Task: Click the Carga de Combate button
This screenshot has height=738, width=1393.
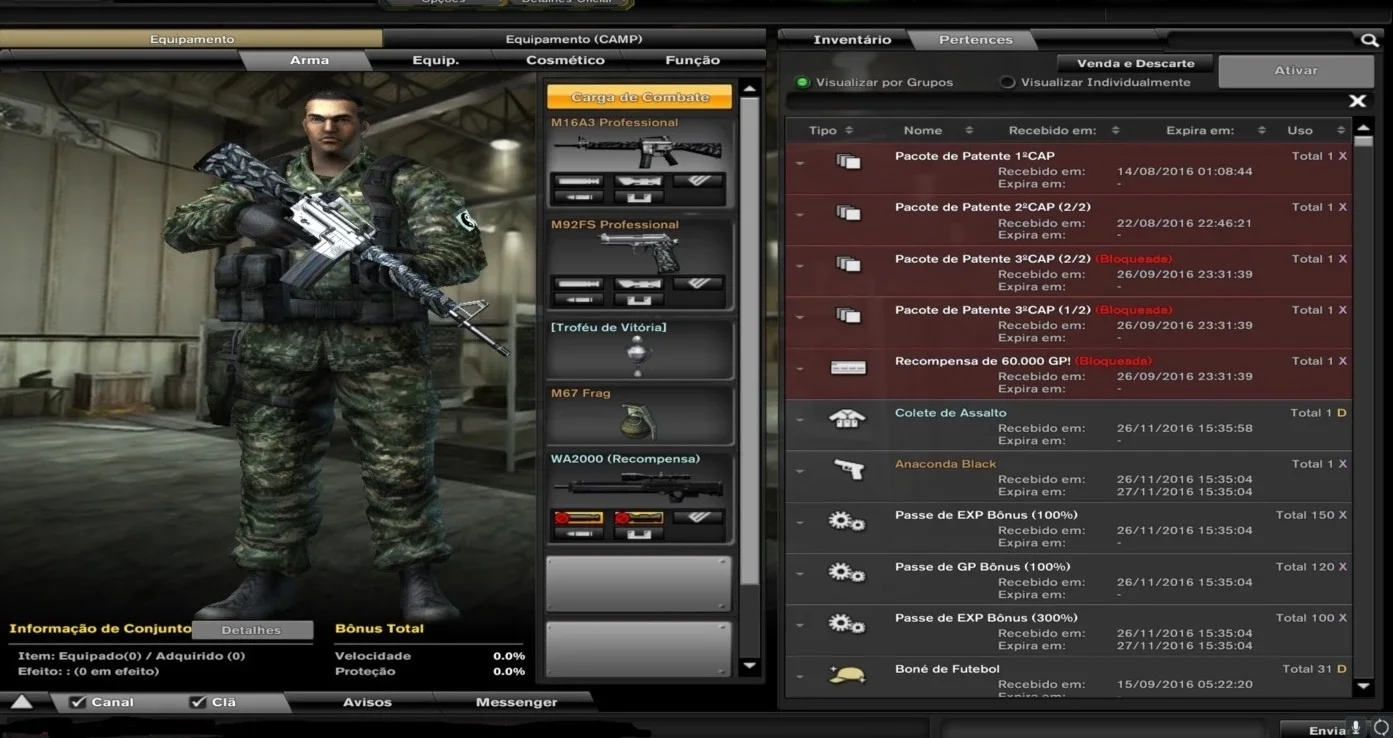Action: (640, 97)
